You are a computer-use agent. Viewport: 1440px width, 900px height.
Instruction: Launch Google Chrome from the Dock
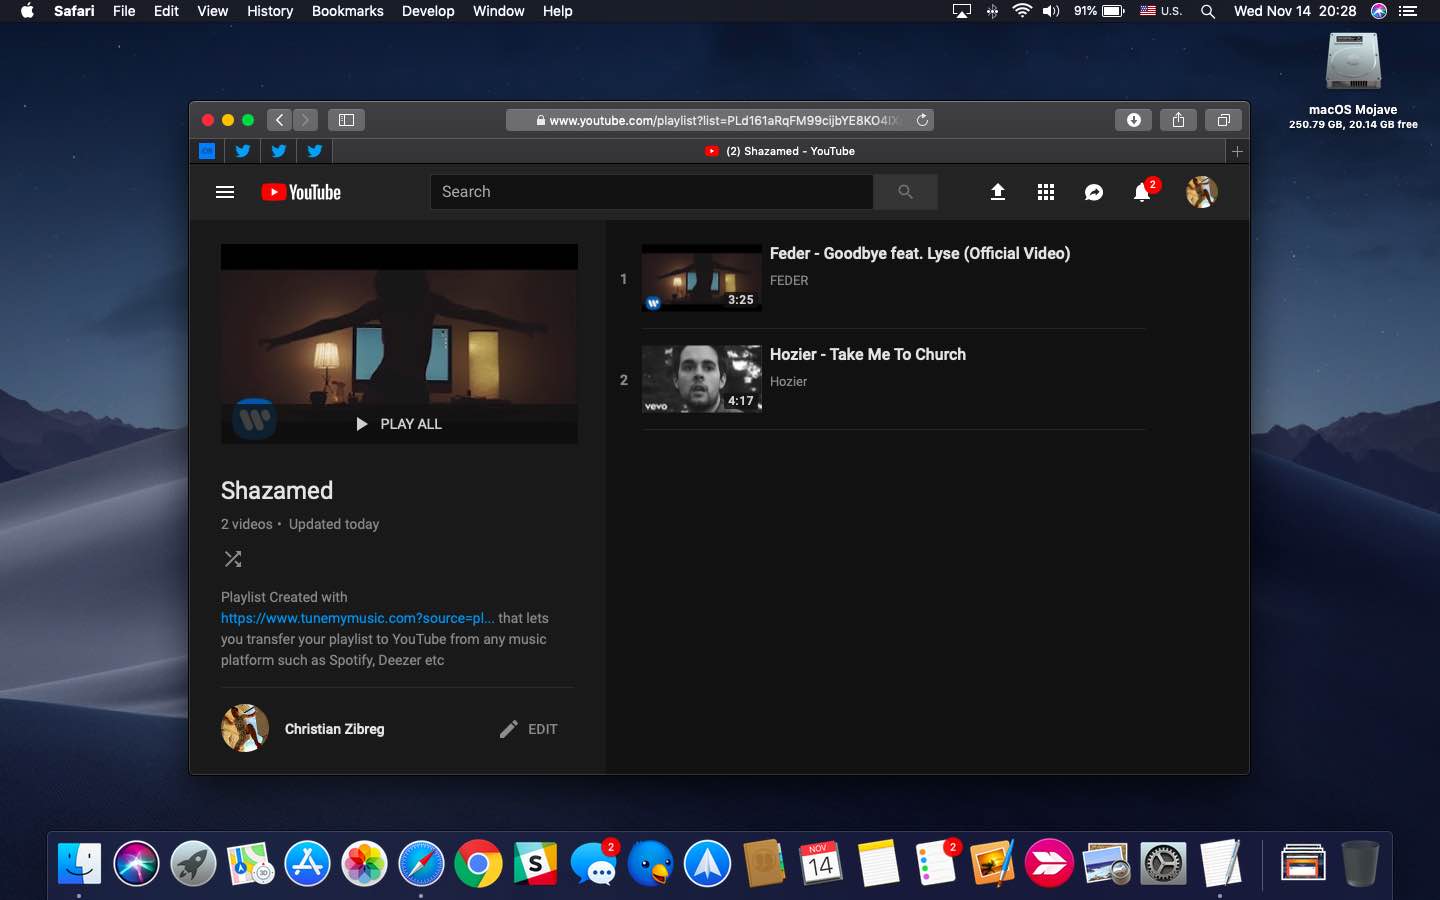coord(479,863)
